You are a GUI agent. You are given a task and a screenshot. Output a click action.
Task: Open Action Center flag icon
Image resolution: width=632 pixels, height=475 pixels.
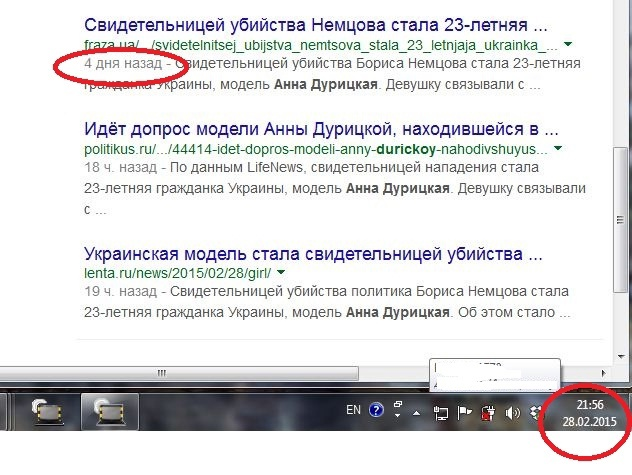pyautogui.click(x=464, y=412)
